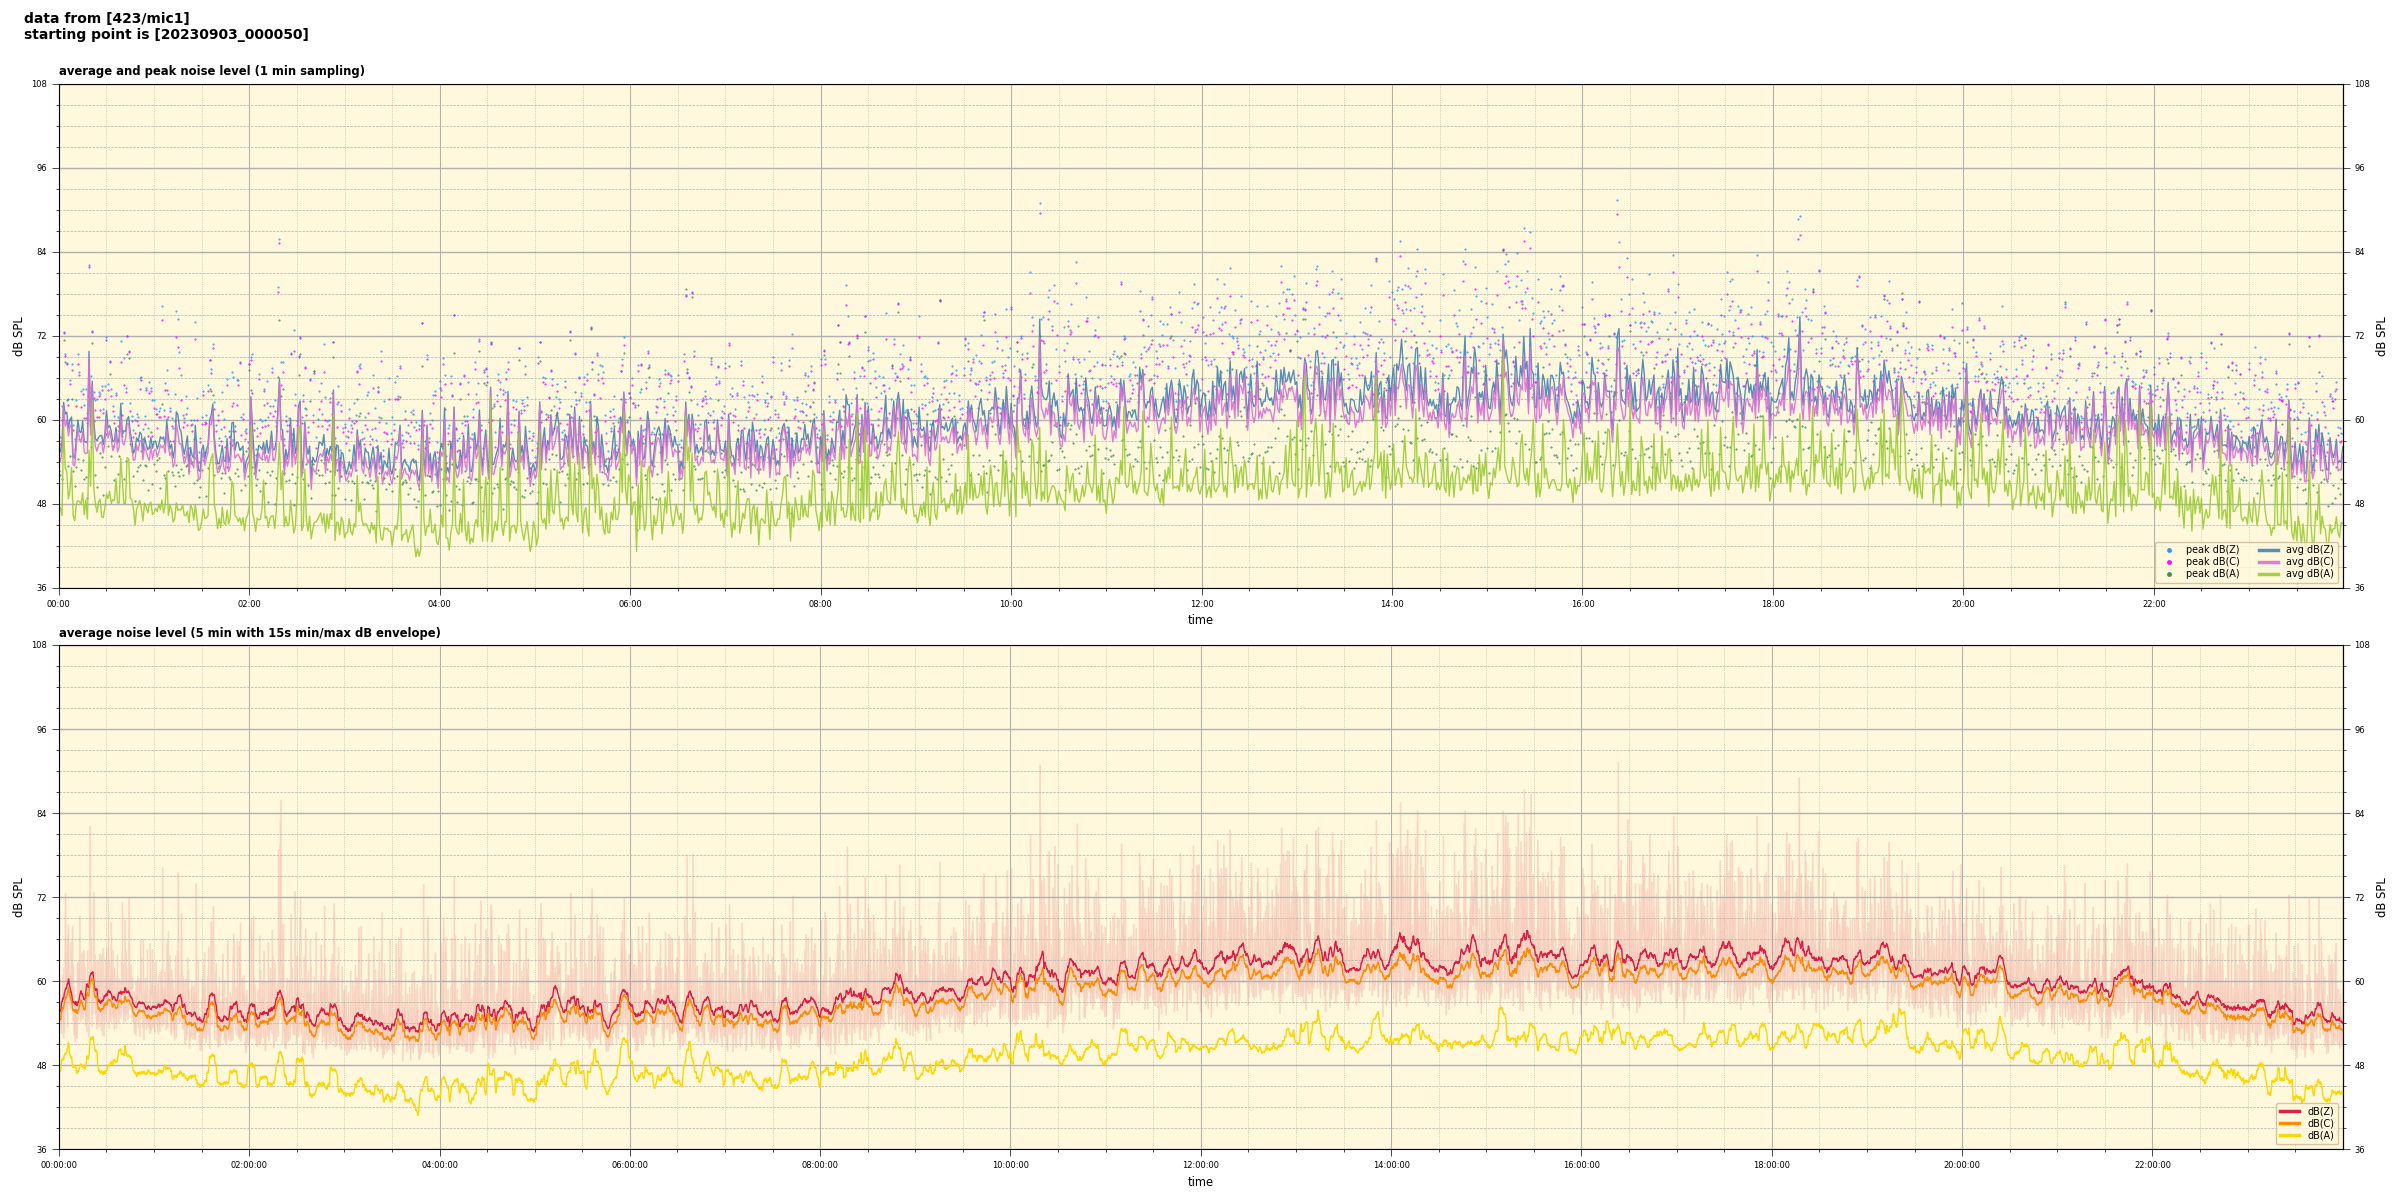Click the magenta peak dB(C) legend dot

pos(2169,562)
